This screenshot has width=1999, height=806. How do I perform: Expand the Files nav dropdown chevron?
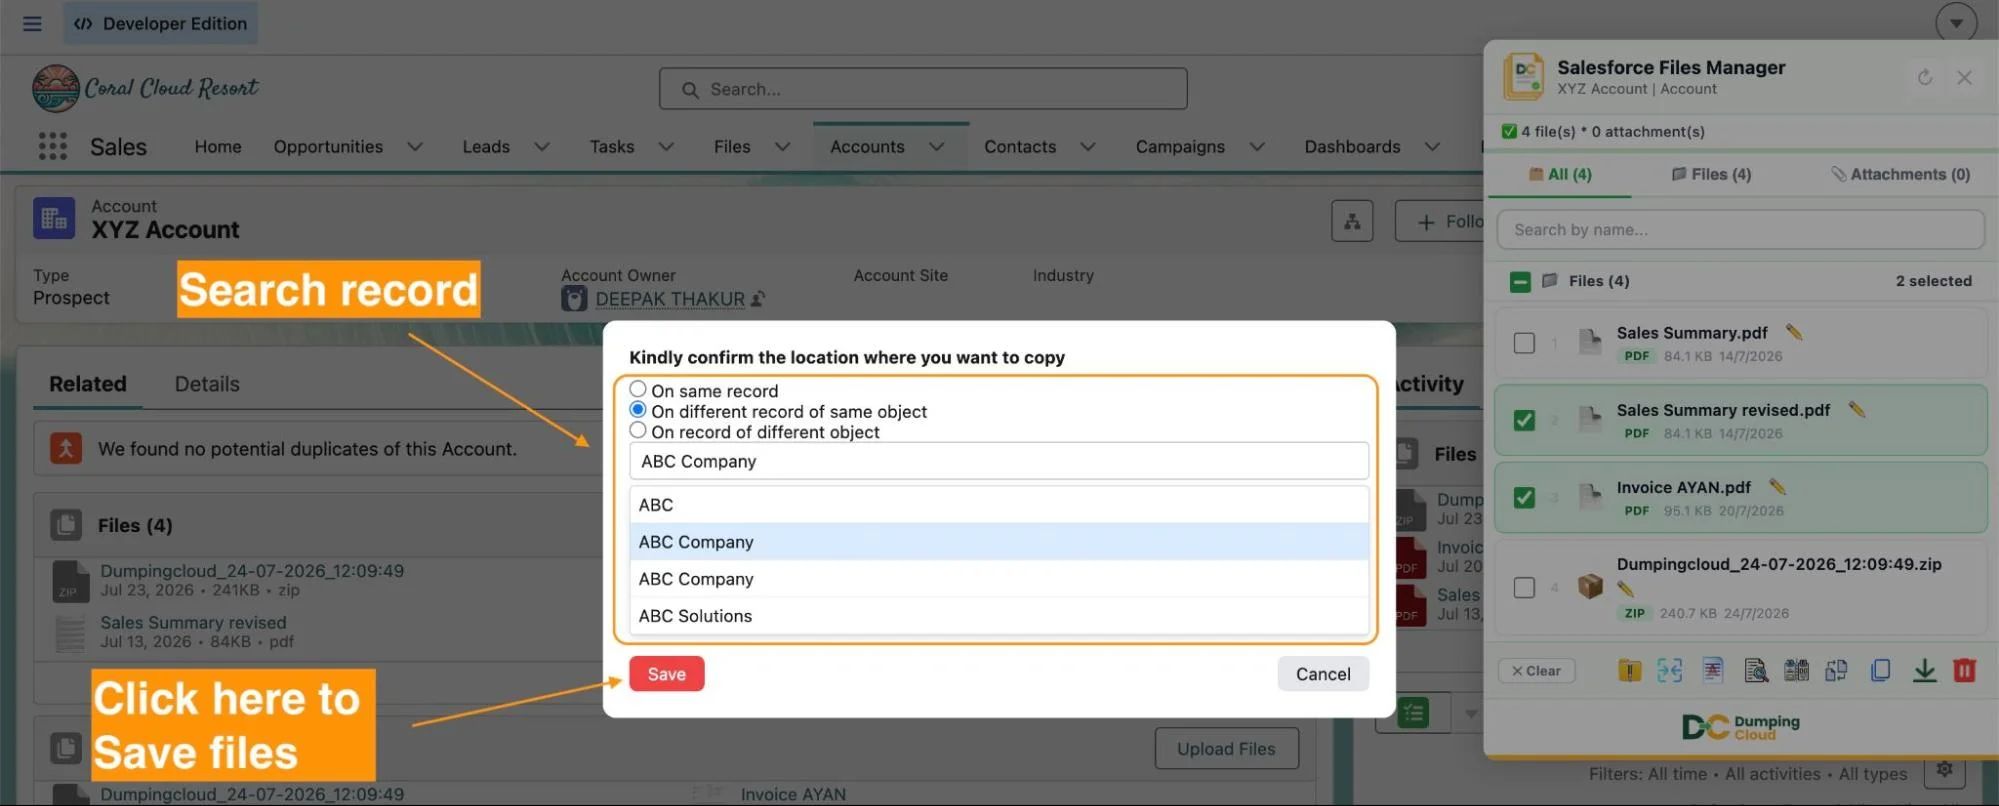[x=782, y=147]
